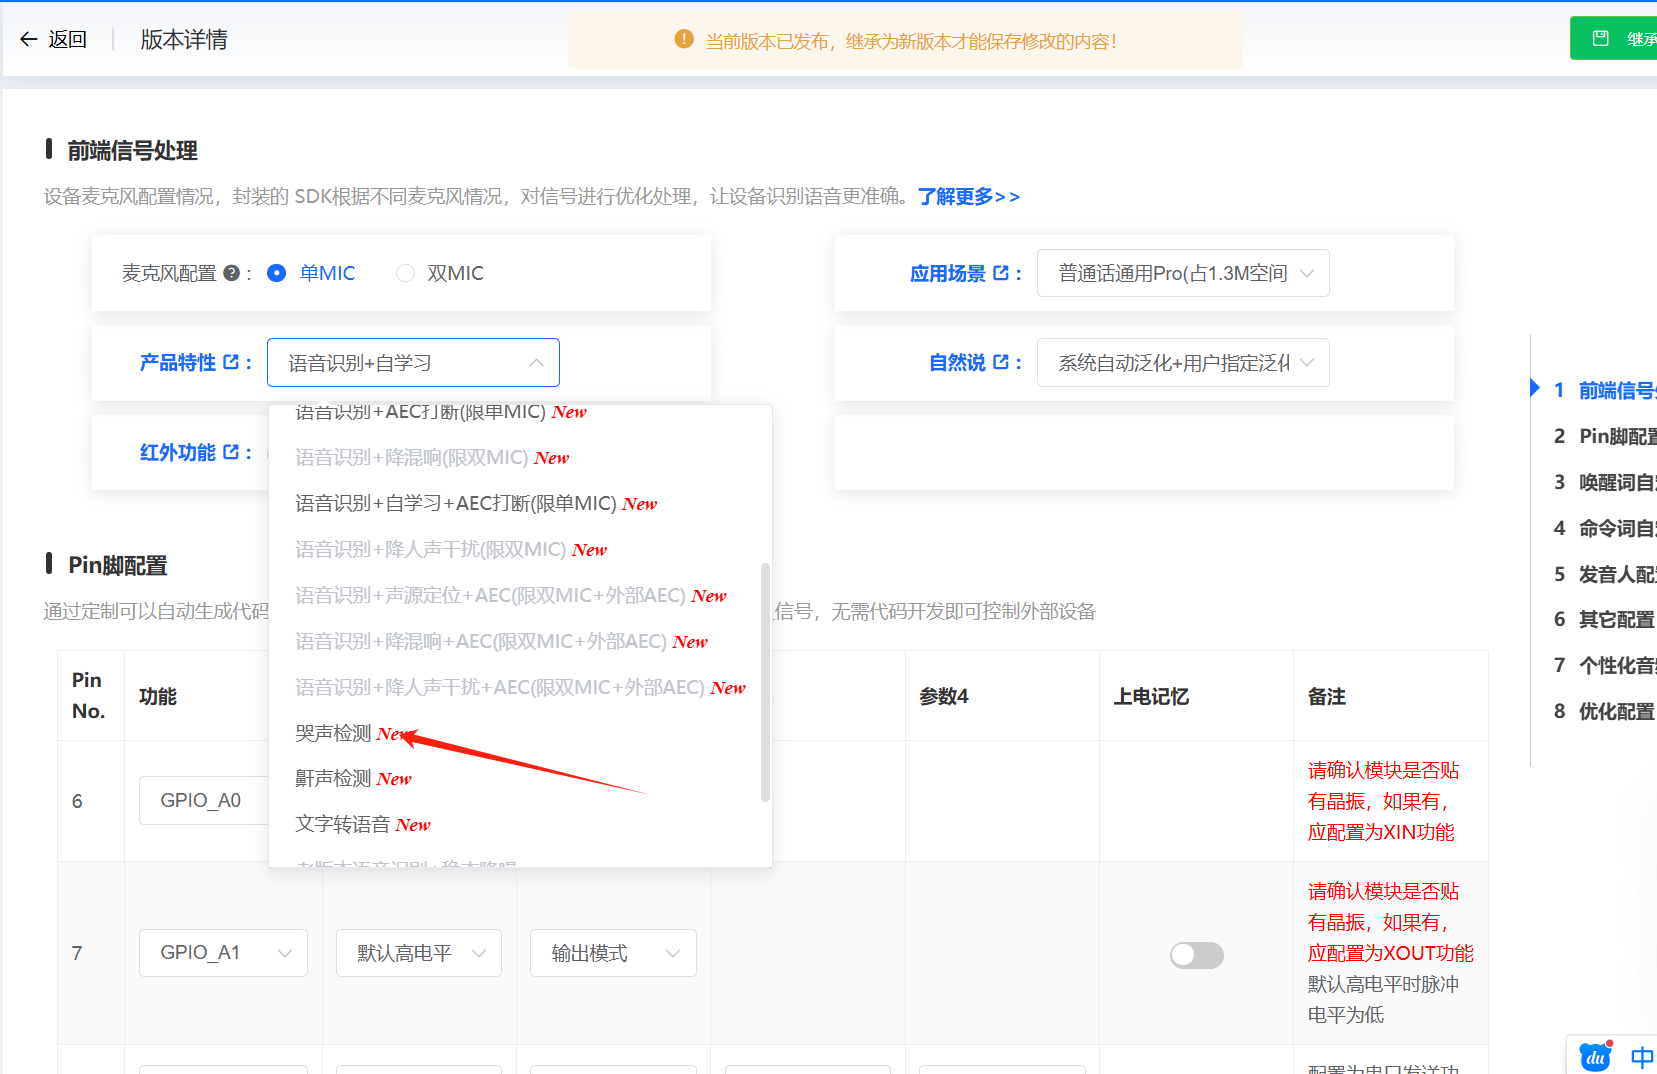This screenshot has height=1074, width=1657.
Task: Expand the 自然说 dropdown
Action: (x=1182, y=362)
